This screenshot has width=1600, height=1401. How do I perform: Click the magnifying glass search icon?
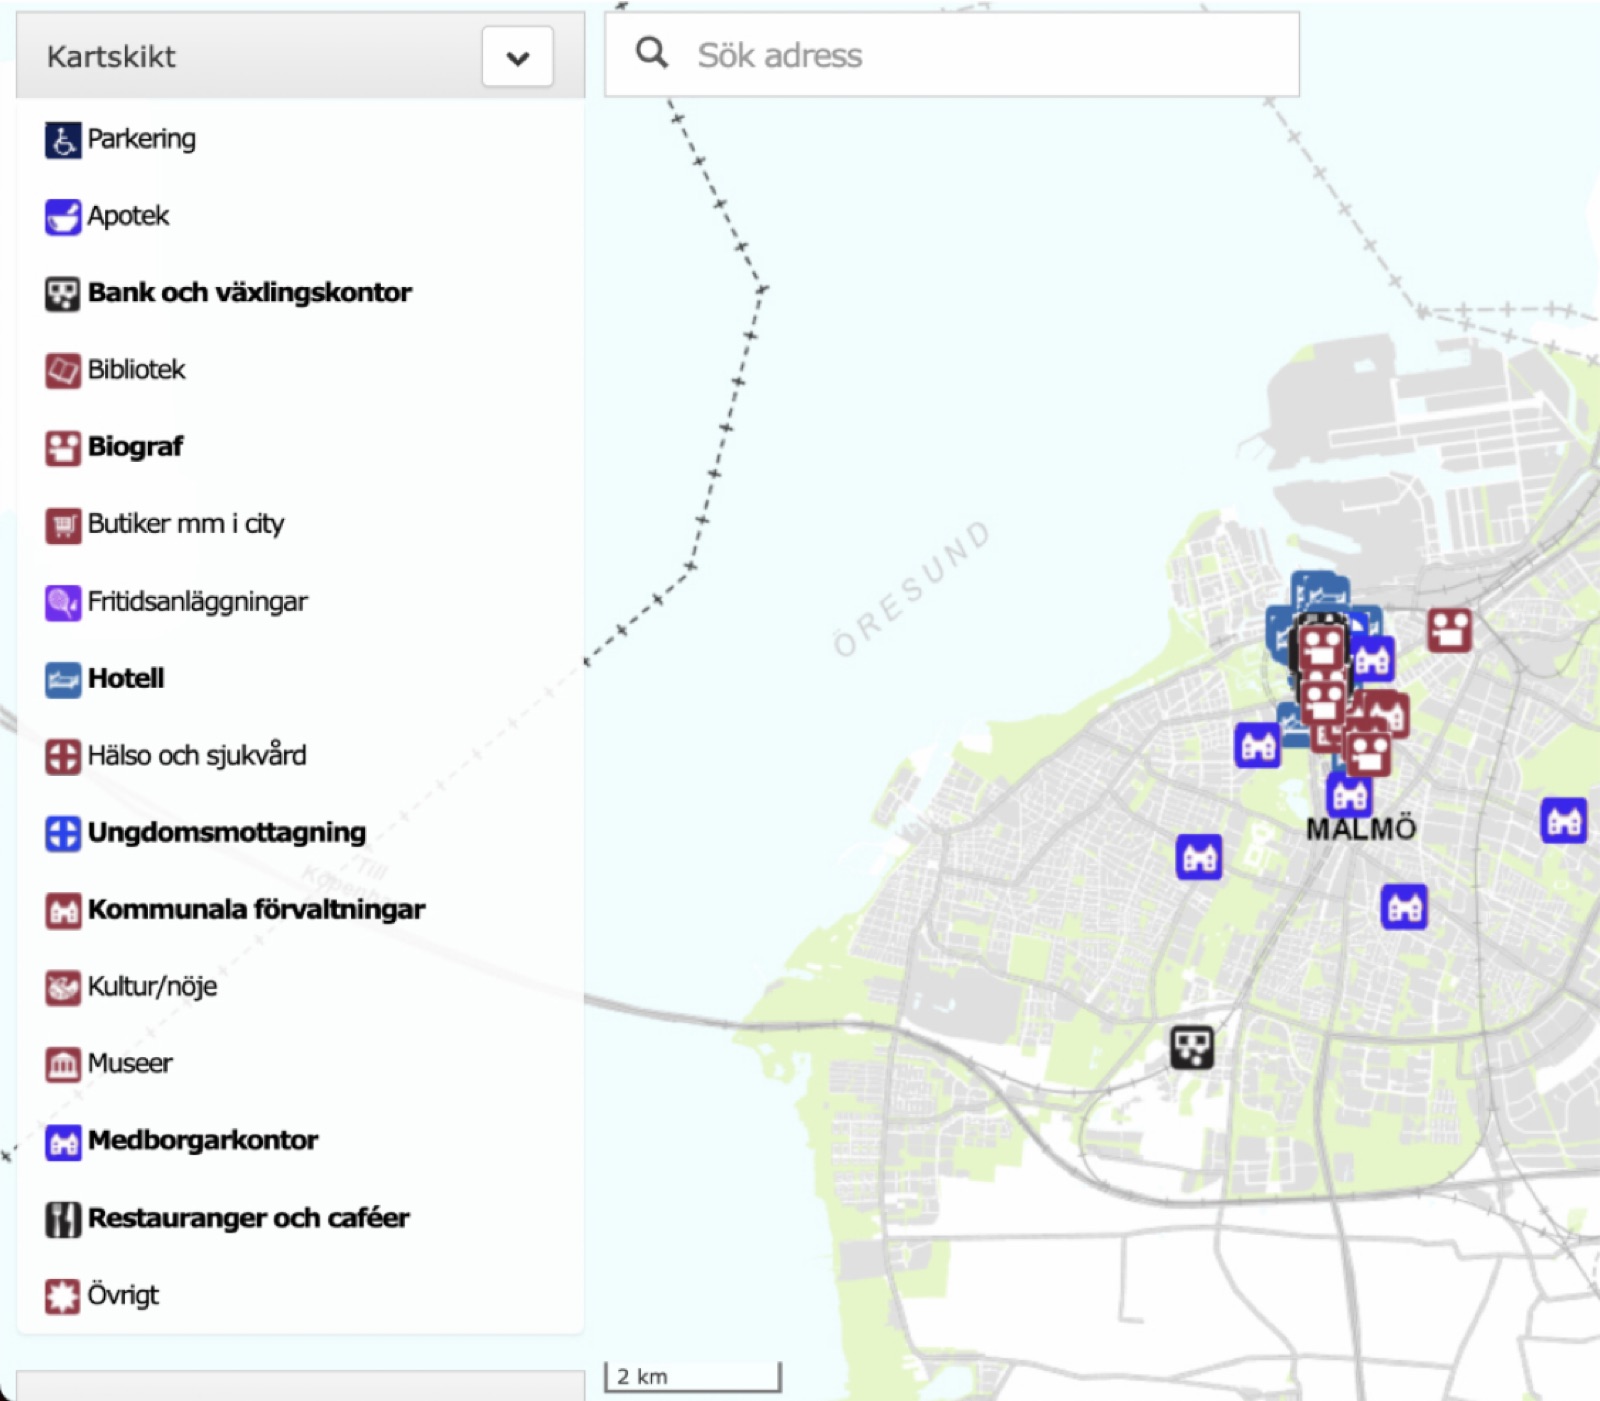tap(652, 53)
